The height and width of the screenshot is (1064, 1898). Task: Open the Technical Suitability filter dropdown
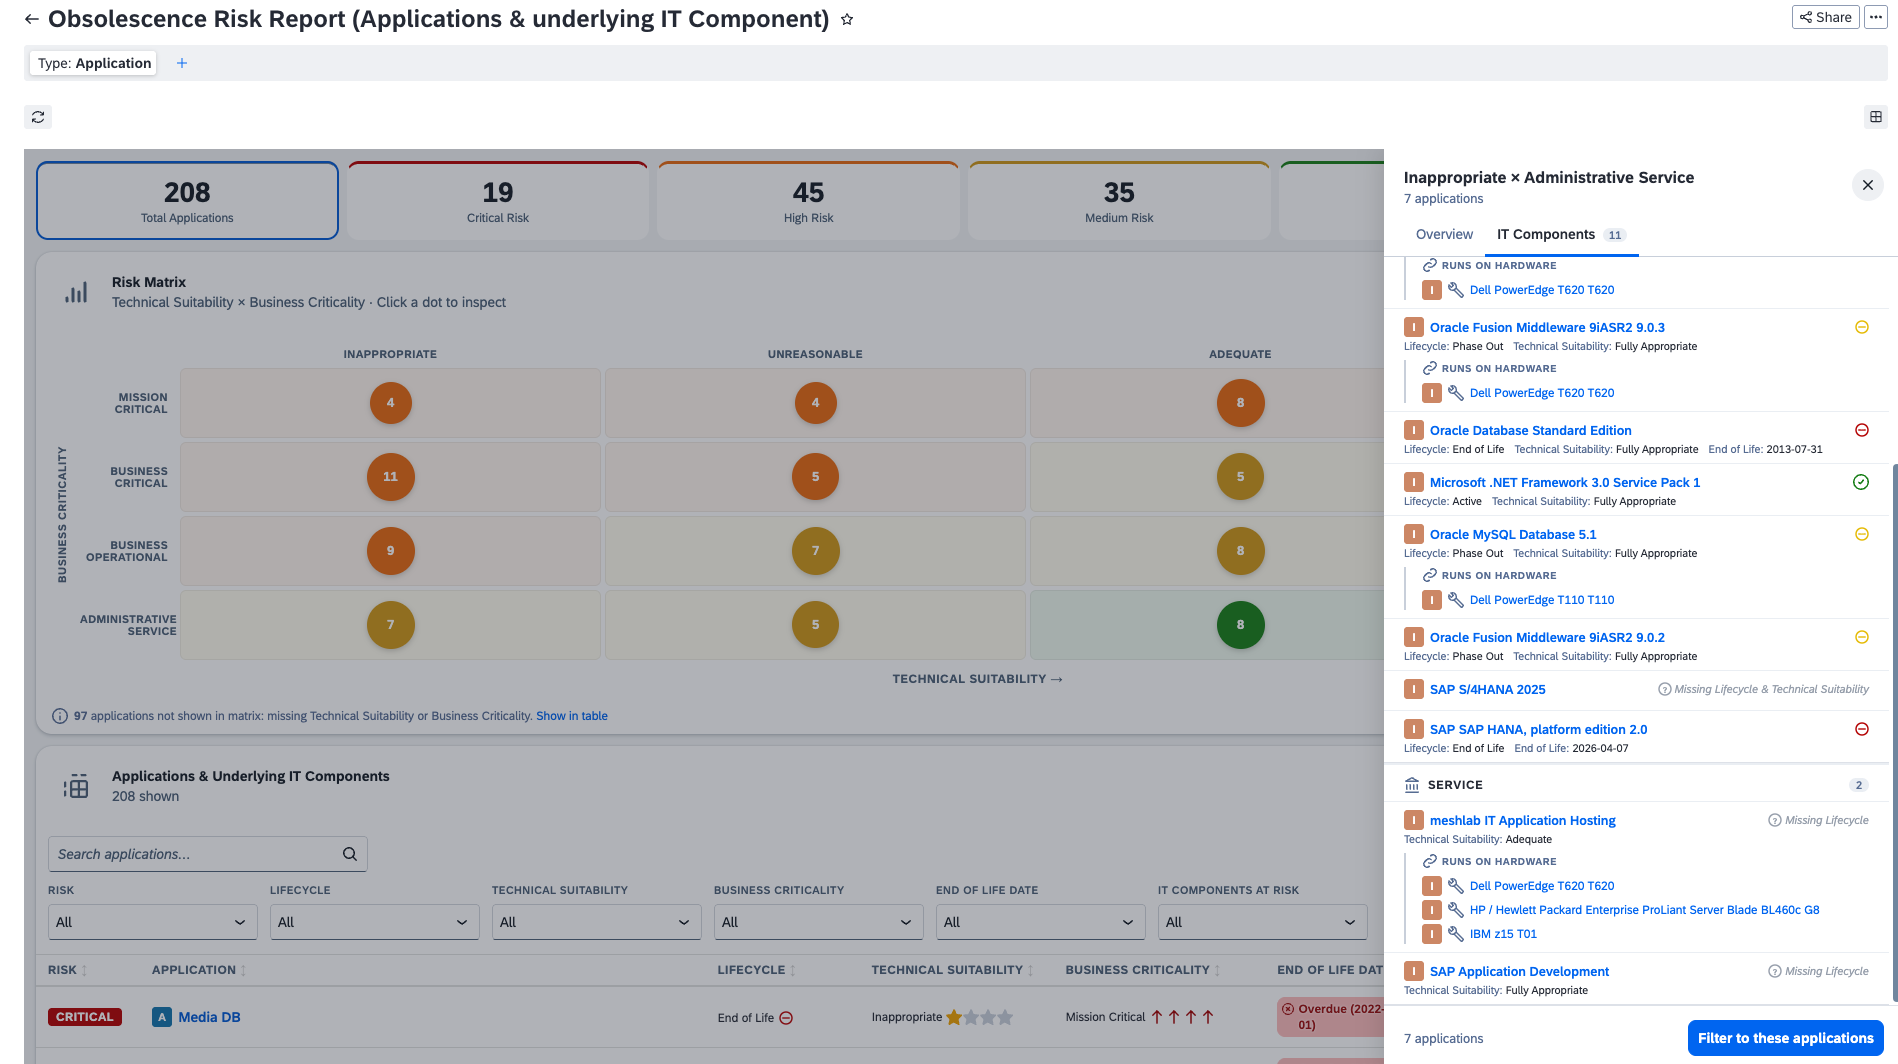[x=597, y=922]
